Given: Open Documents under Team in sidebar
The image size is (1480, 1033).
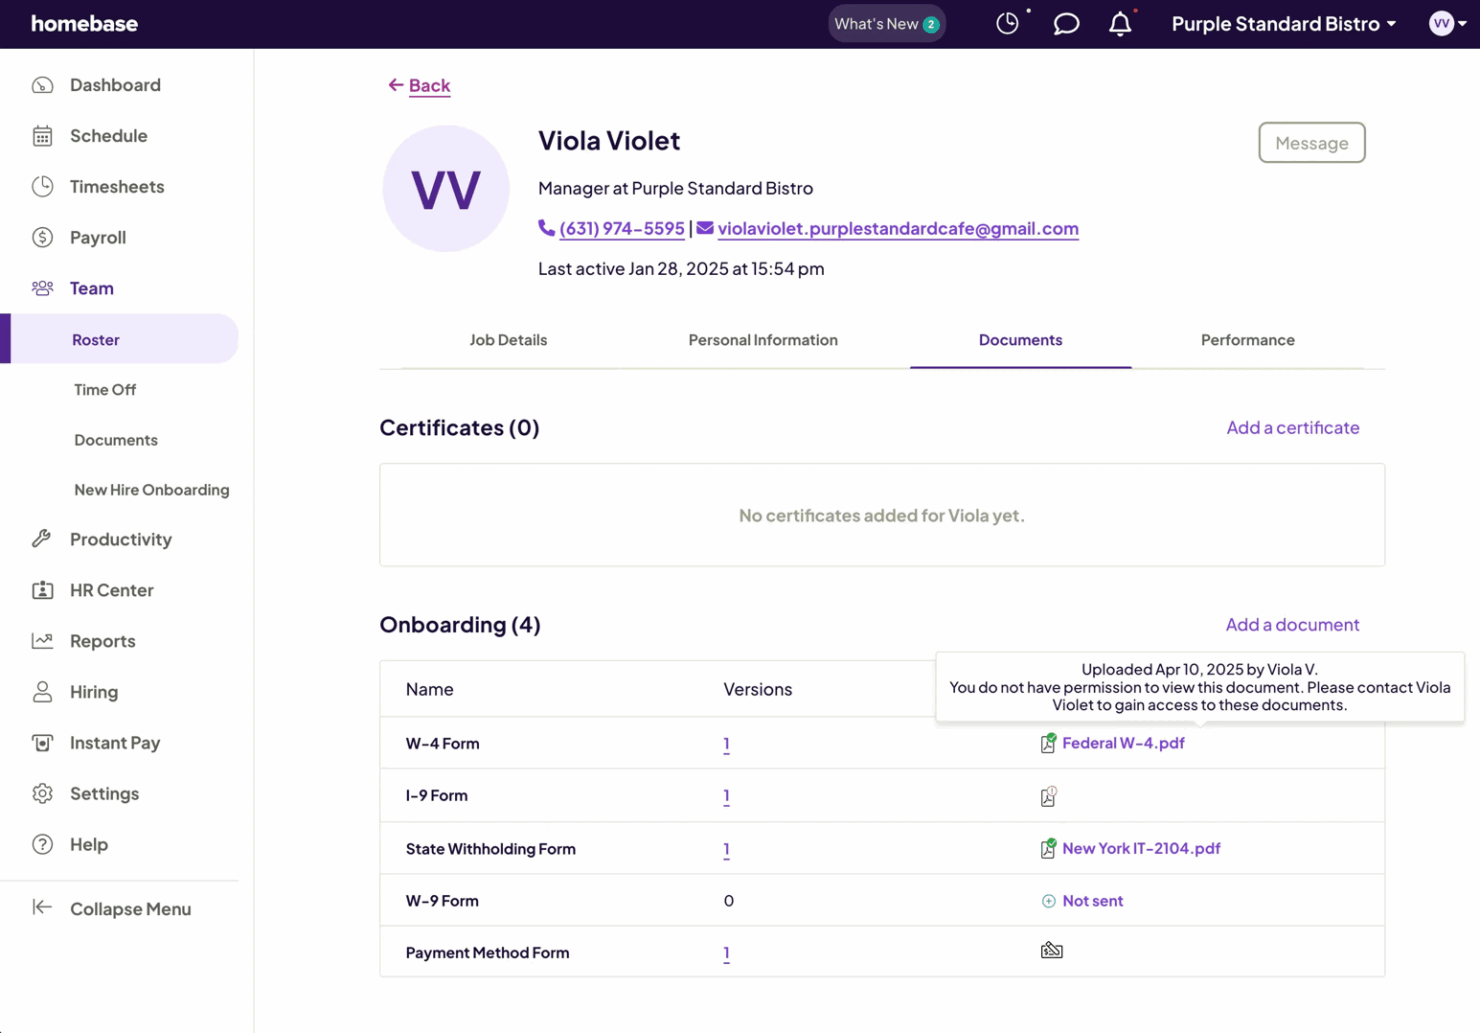Looking at the screenshot, I should coord(116,440).
